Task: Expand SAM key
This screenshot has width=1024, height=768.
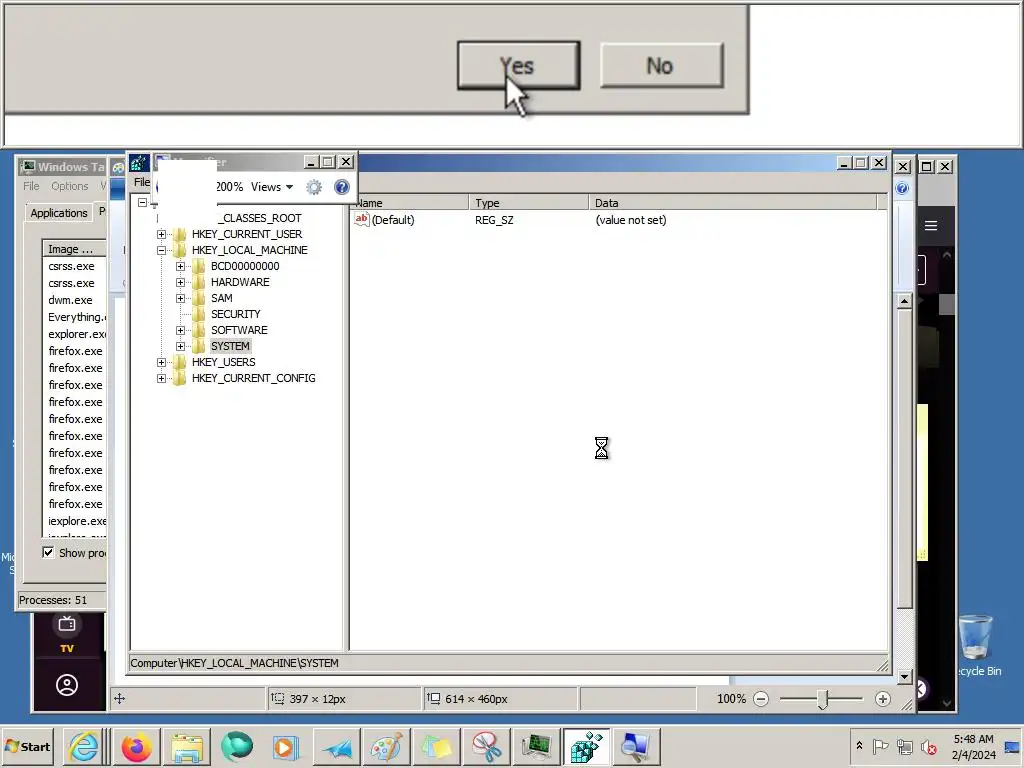Action: (180, 298)
